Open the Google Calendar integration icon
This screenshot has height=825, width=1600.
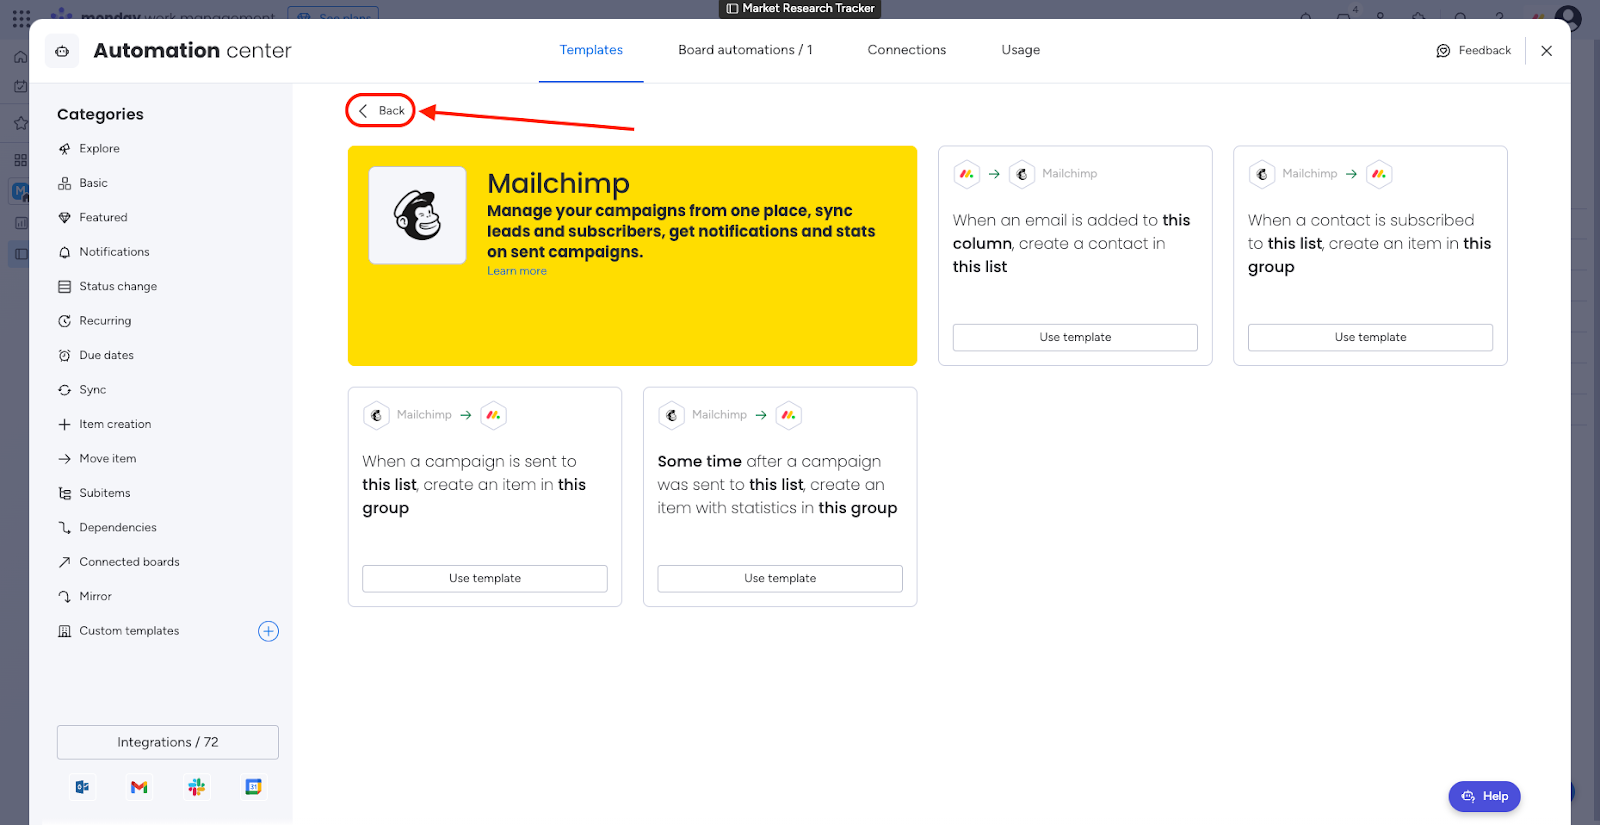coord(254,787)
